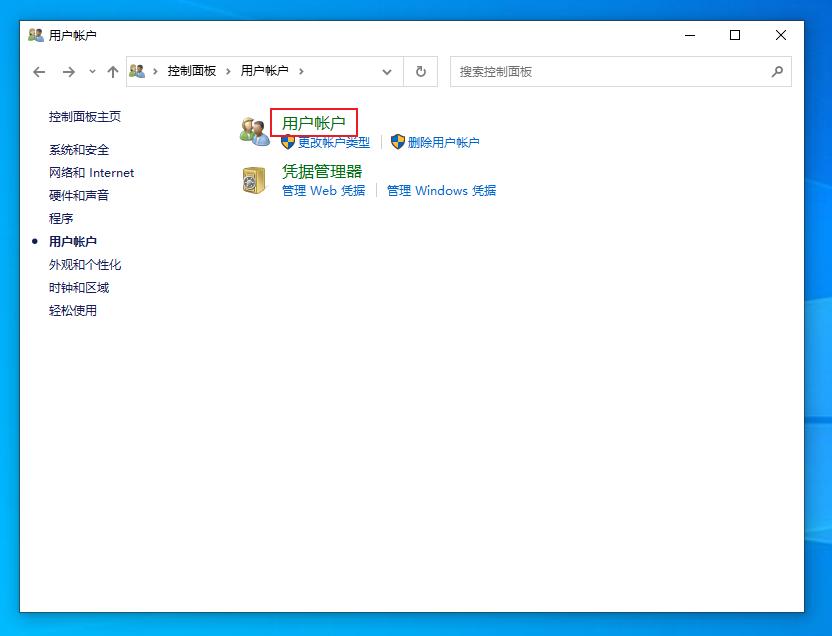Select 用户帐户 in left sidebar
Image resolution: width=832 pixels, height=636 pixels.
[x=73, y=242]
